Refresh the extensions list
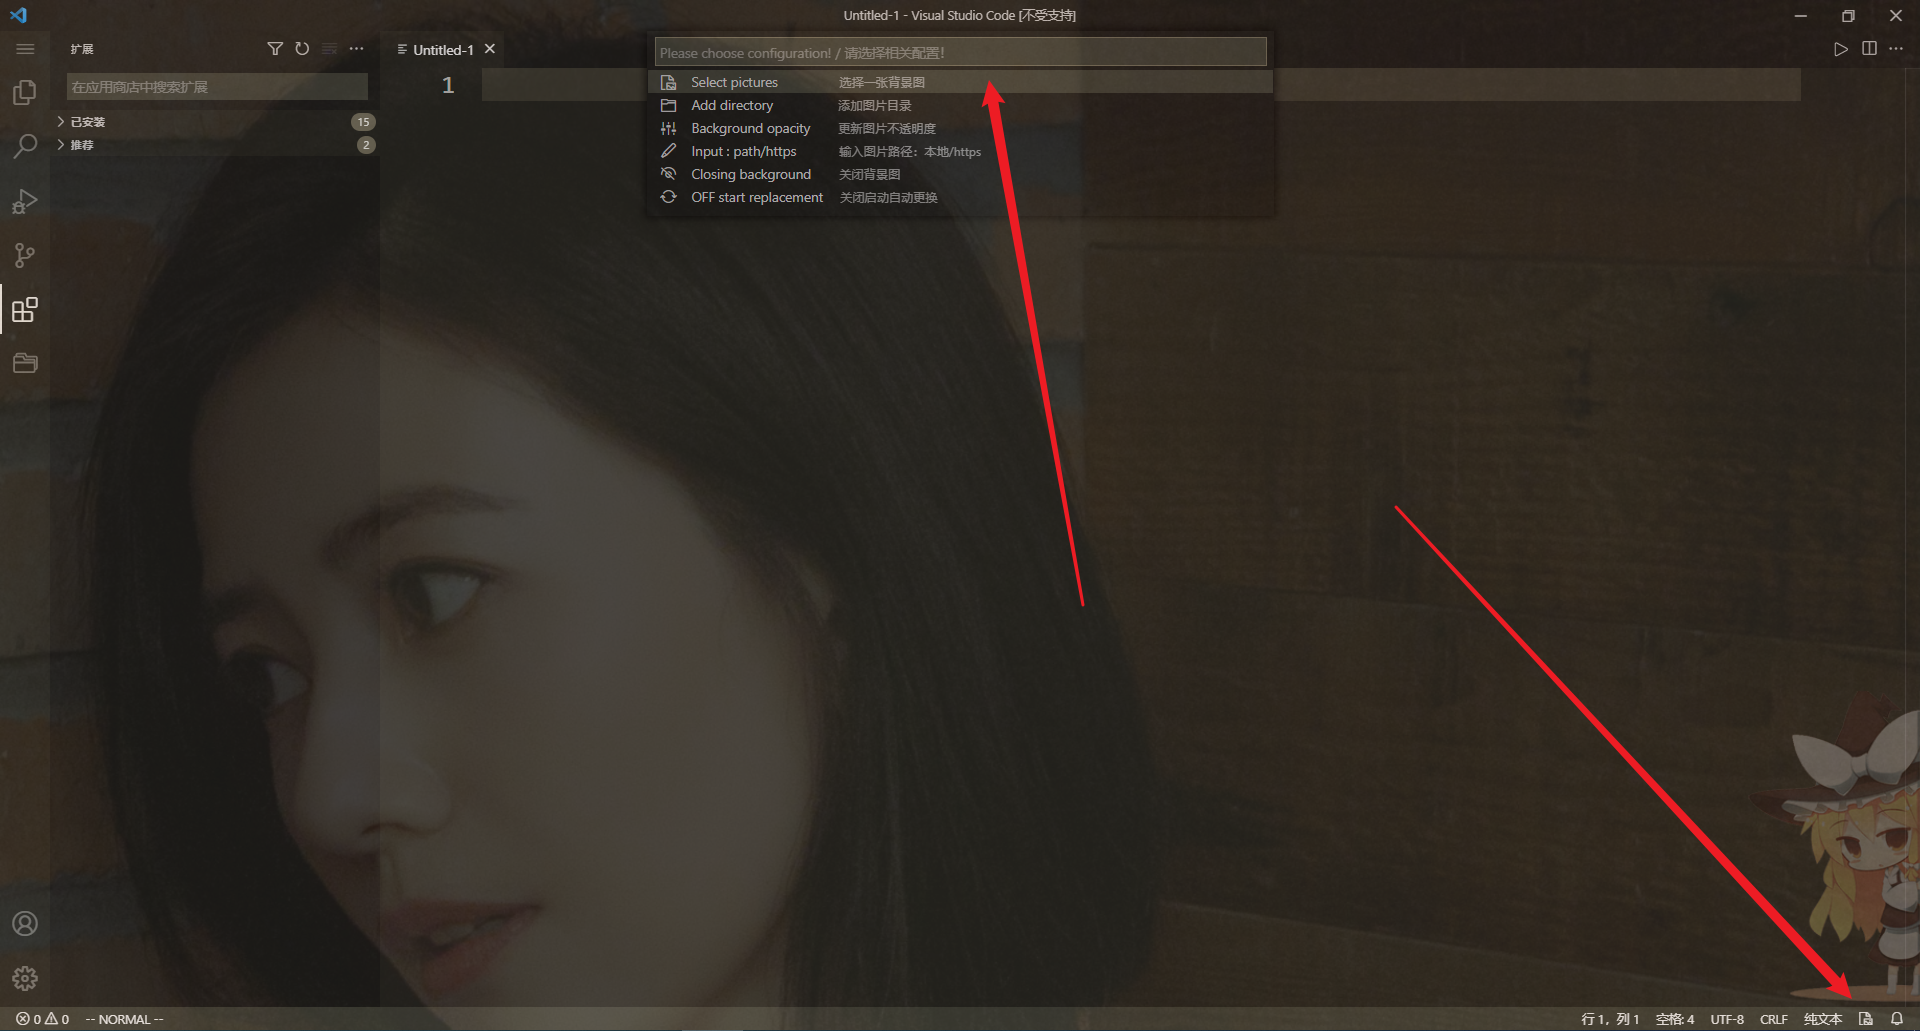Screen dimensions: 1920x1031 (x=302, y=49)
